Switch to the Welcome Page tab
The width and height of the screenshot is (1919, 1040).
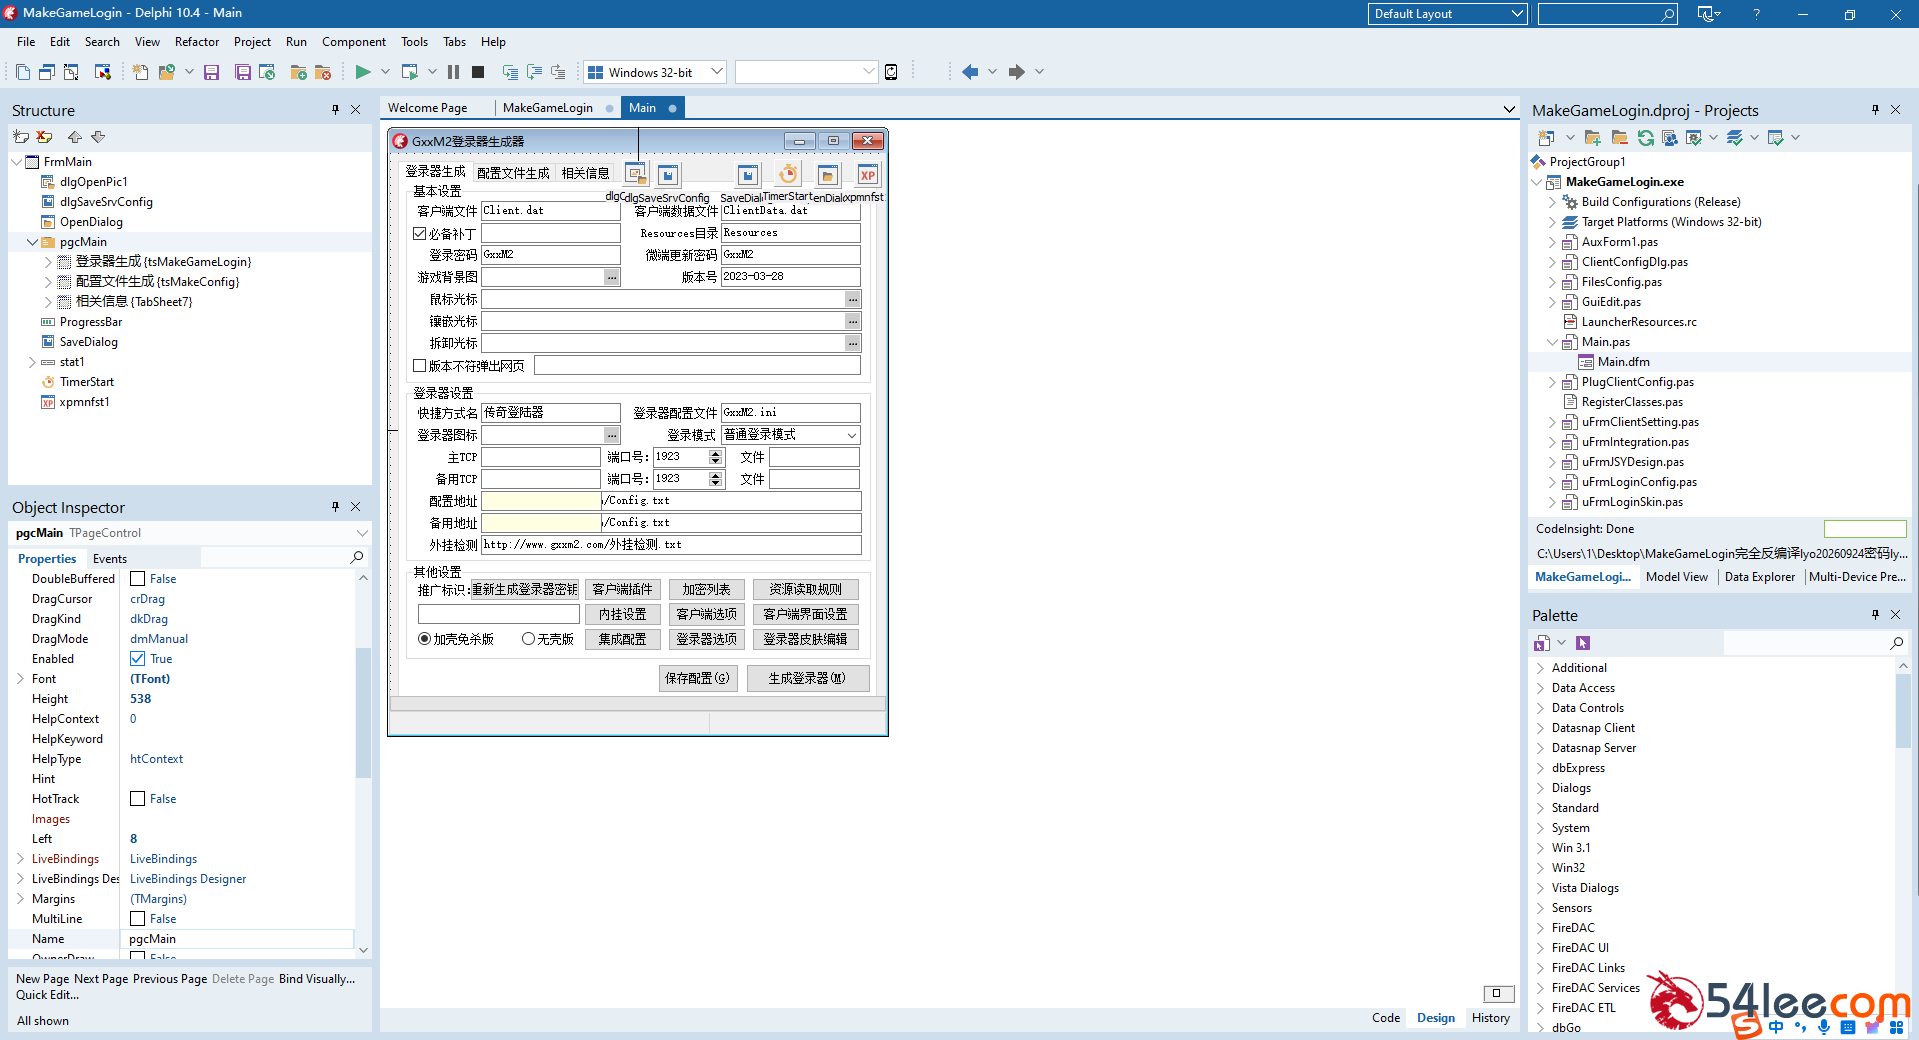coord(428,108)
